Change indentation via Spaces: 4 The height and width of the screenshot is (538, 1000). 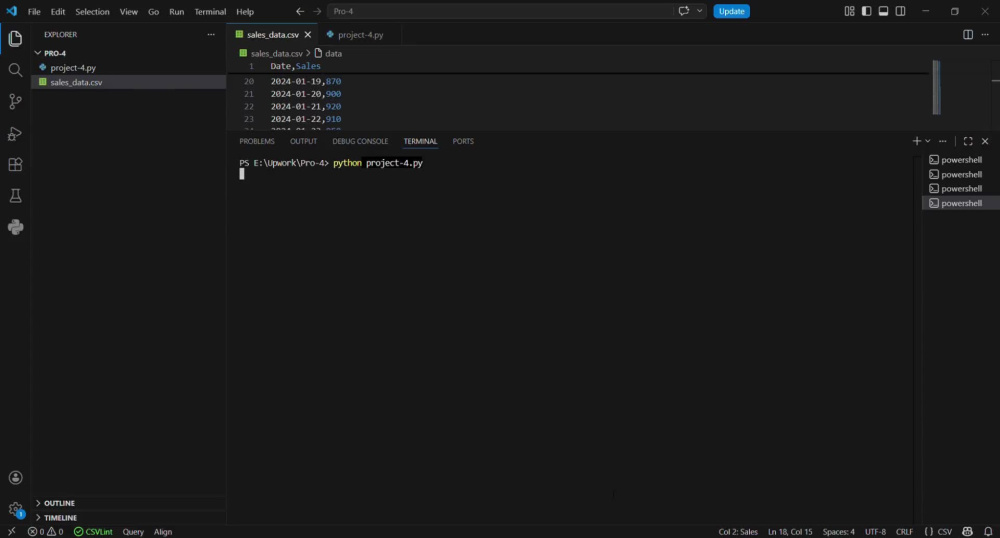pyautogui.click(x=838, y=532)
